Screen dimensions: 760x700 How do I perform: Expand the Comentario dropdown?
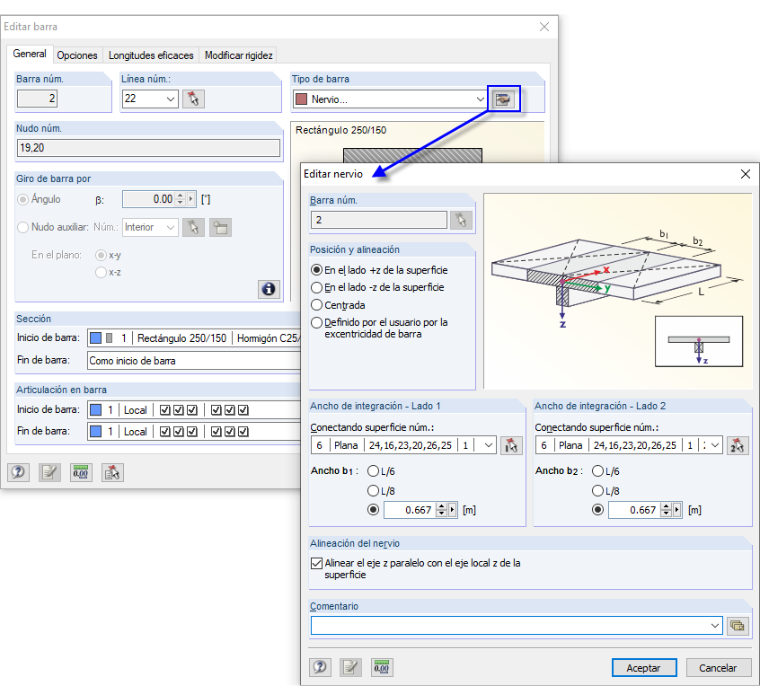click(715, 625)
